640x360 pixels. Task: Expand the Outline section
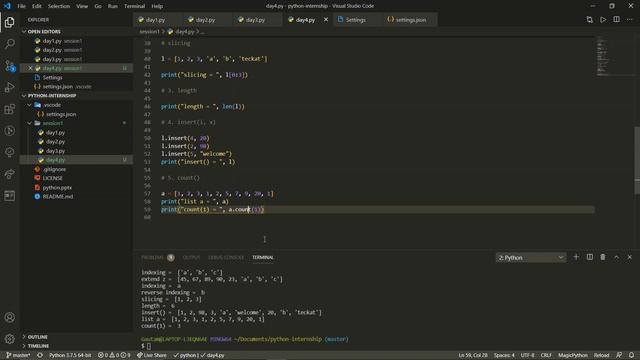pos(38,337)
